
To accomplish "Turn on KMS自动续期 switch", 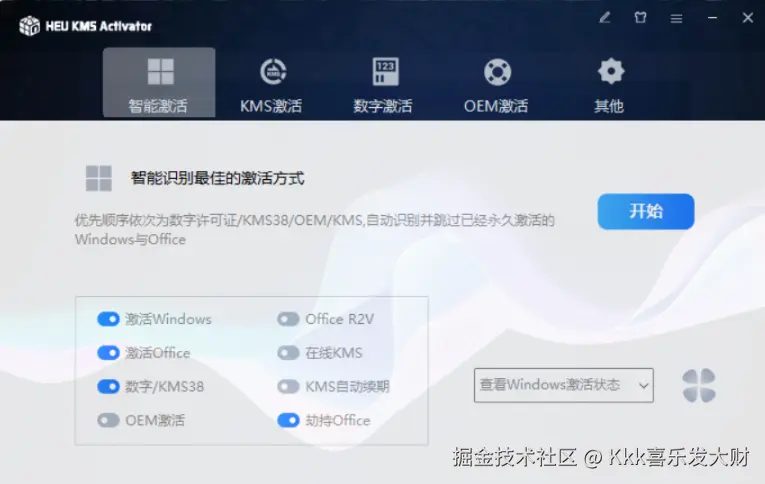I will pyautogui.click(x=288, y=386).
